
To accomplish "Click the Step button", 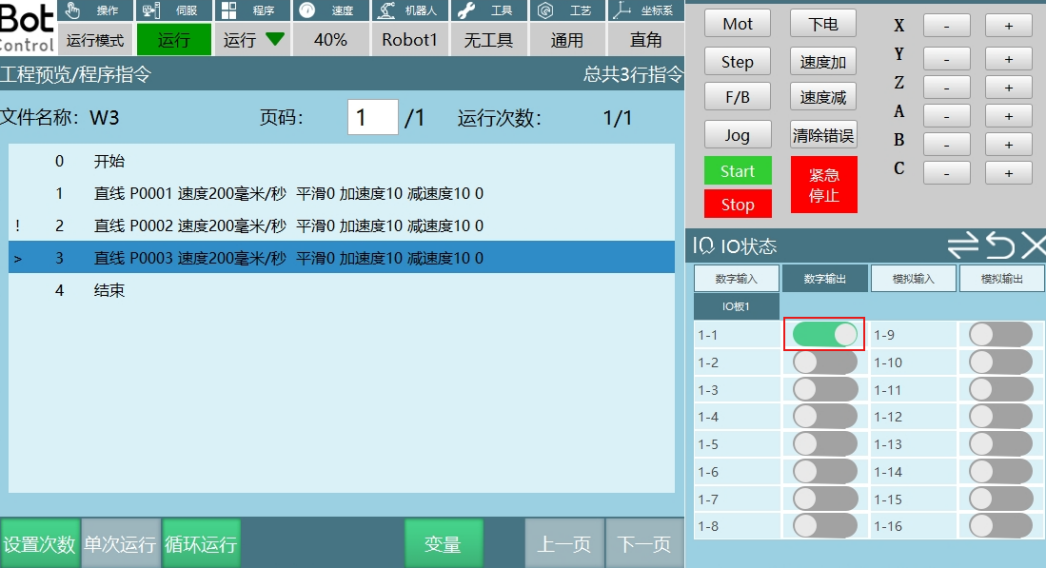I will [737, 61].
